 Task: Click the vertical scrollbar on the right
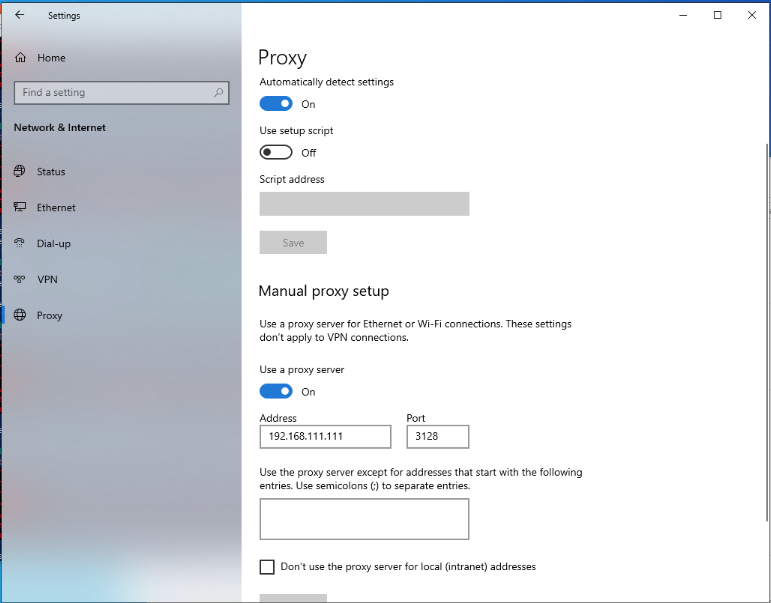coord(768,332)
